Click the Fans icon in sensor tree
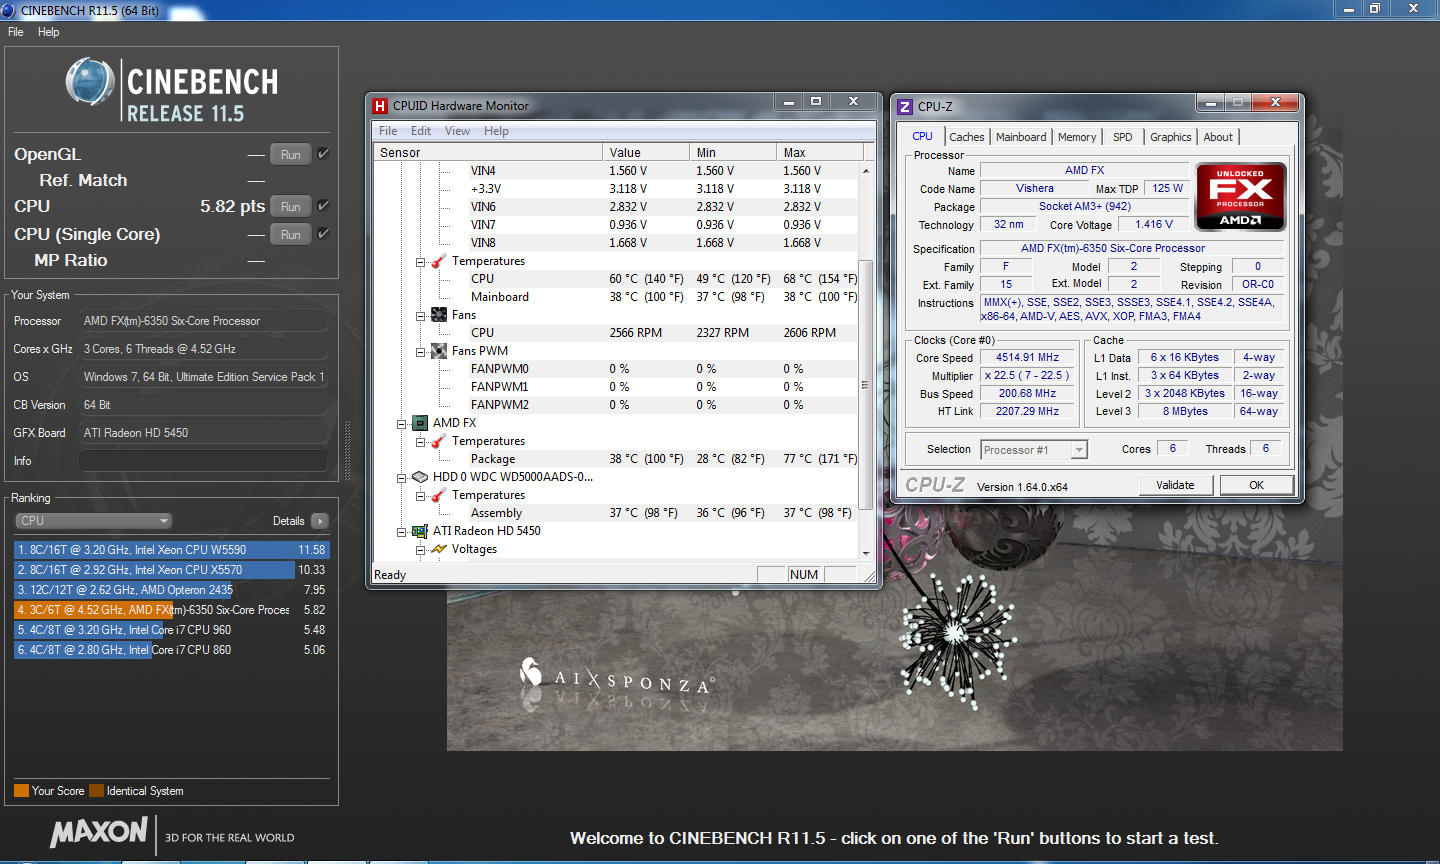Image resolution: width=1440 pixels, height=864 pixels. coord(439,315)
